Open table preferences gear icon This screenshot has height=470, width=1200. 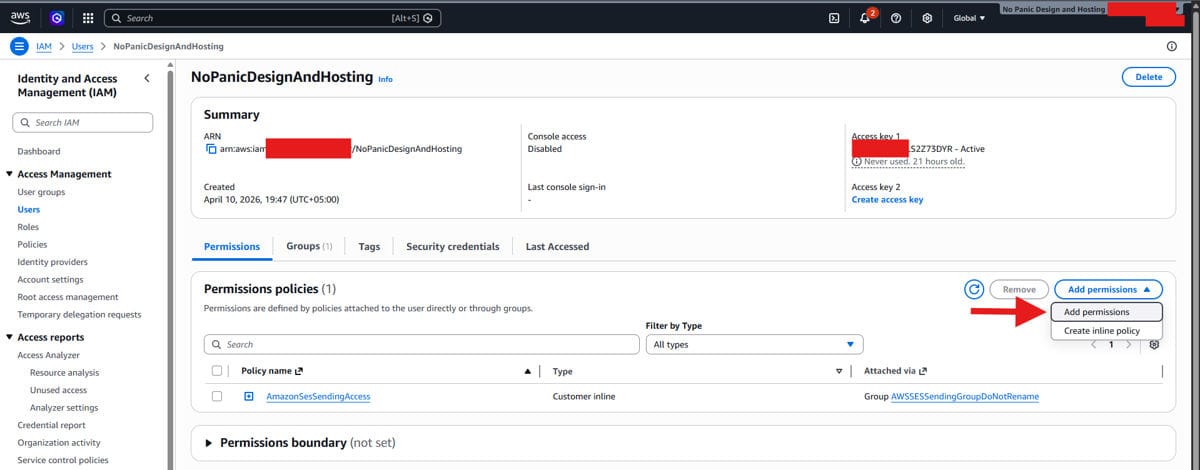1154,344
